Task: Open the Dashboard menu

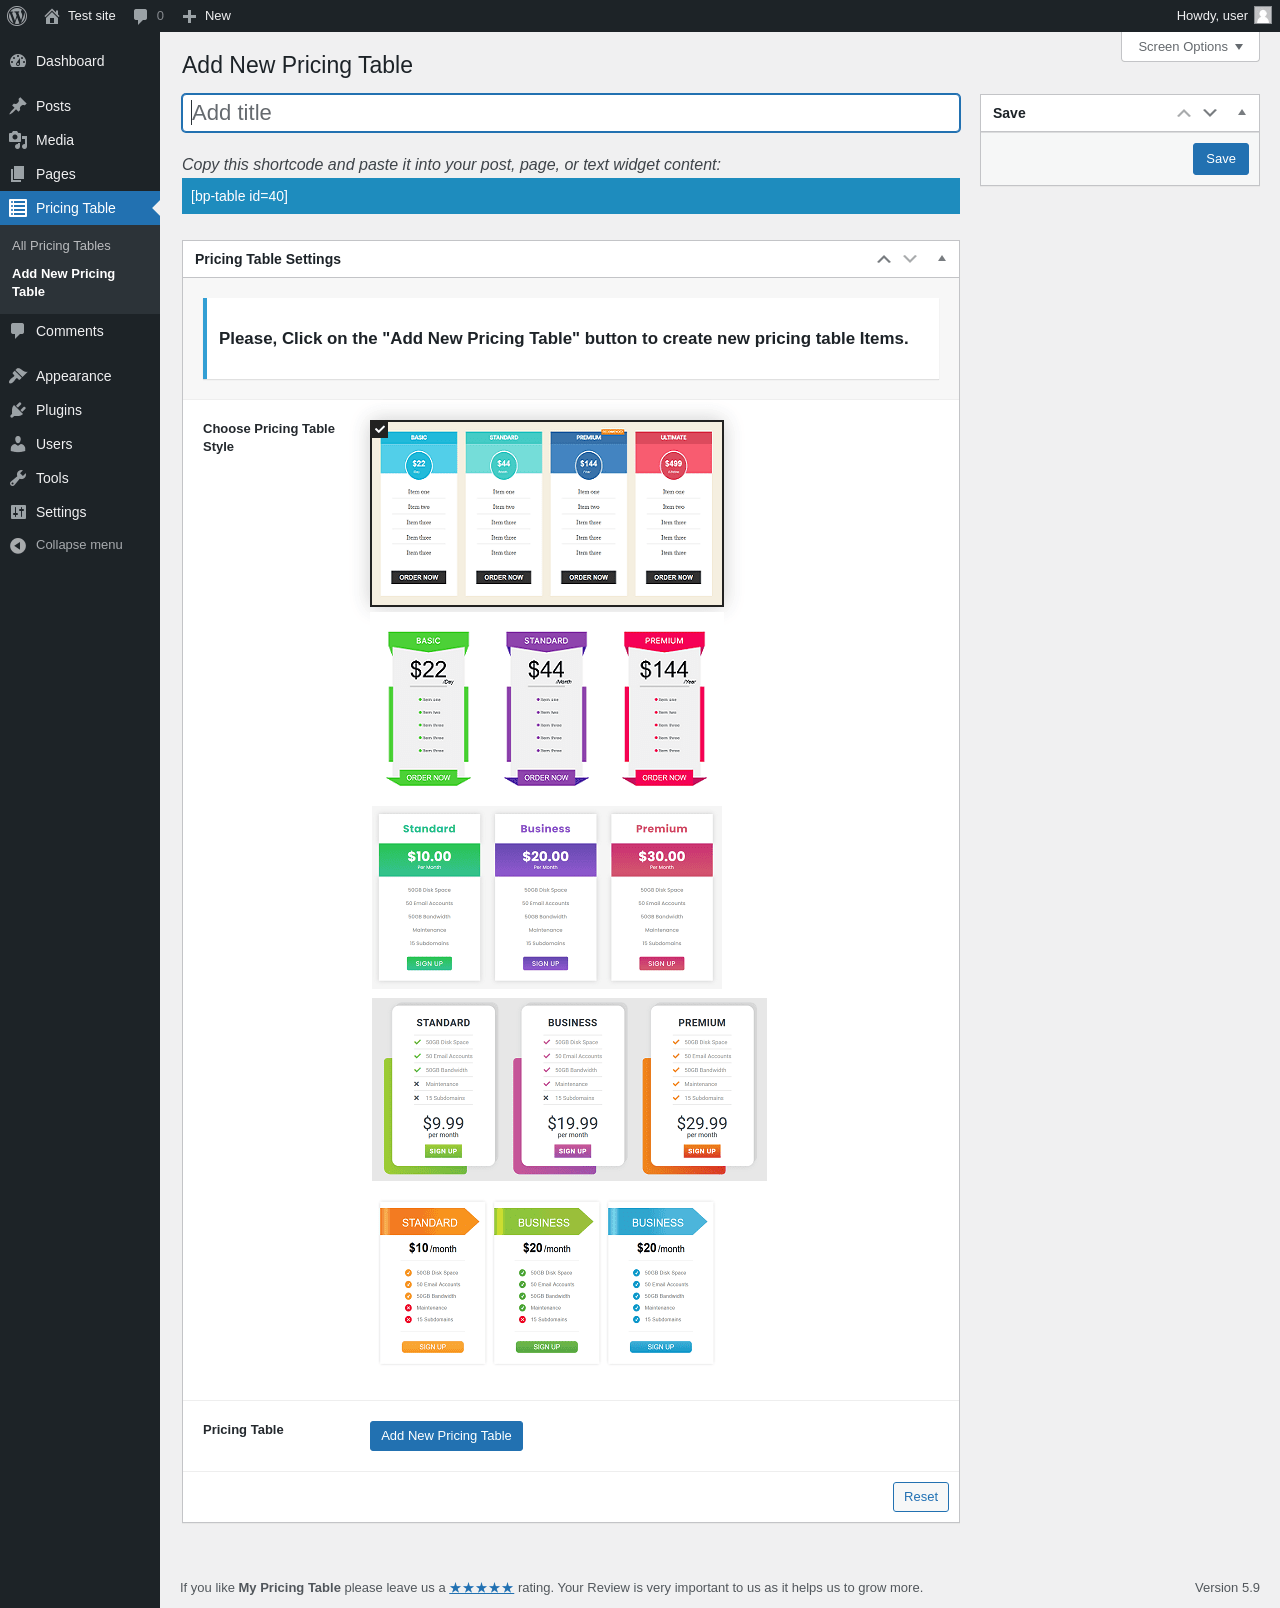Action: pos(80,61)
